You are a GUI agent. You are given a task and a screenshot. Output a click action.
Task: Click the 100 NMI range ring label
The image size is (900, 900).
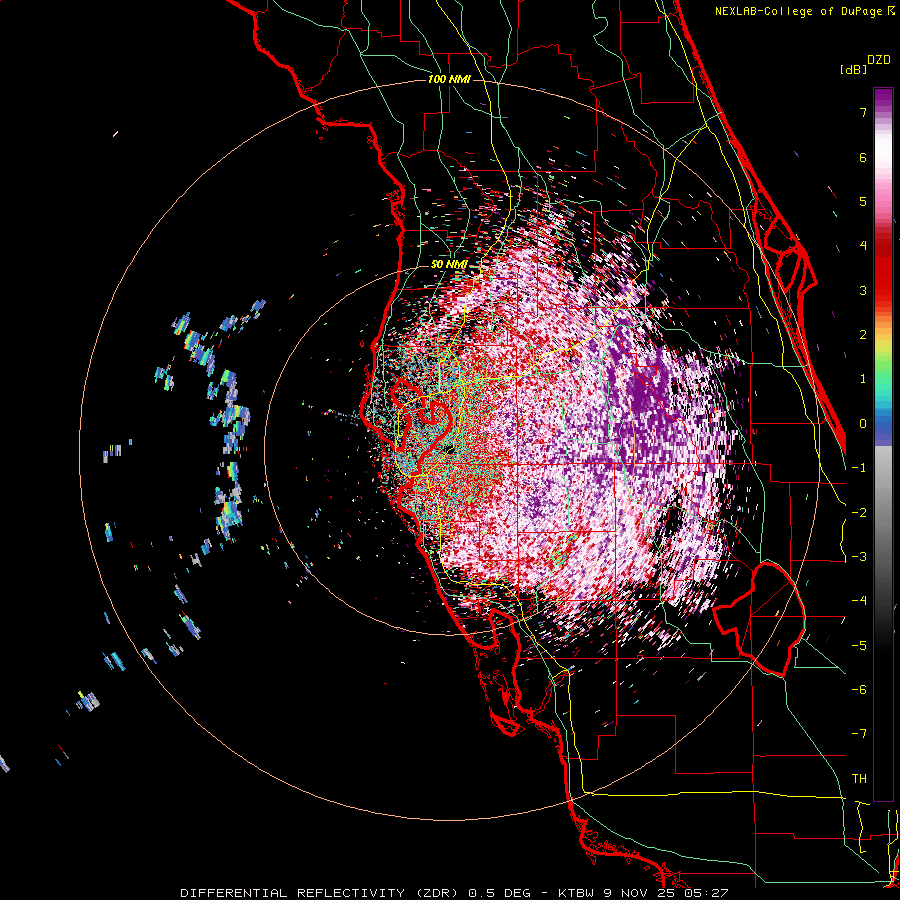point(449,79)
